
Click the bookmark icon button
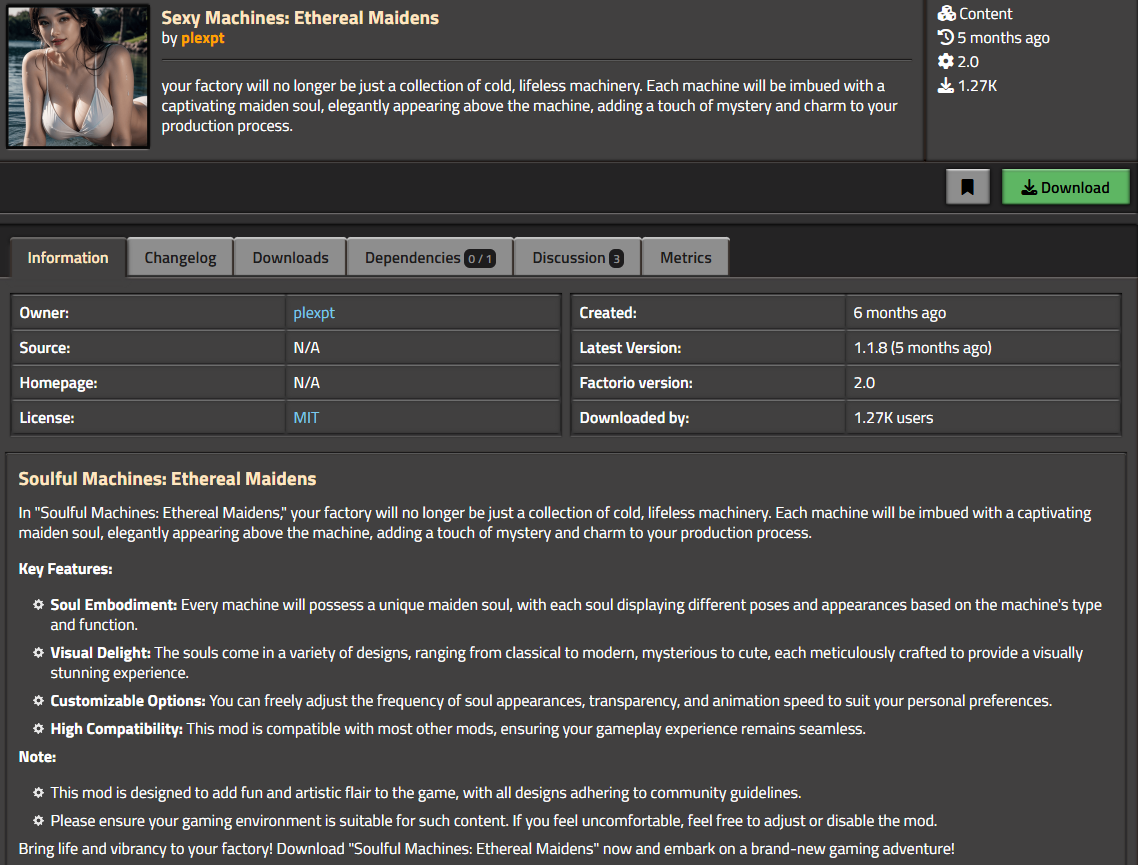pos(967,187)
